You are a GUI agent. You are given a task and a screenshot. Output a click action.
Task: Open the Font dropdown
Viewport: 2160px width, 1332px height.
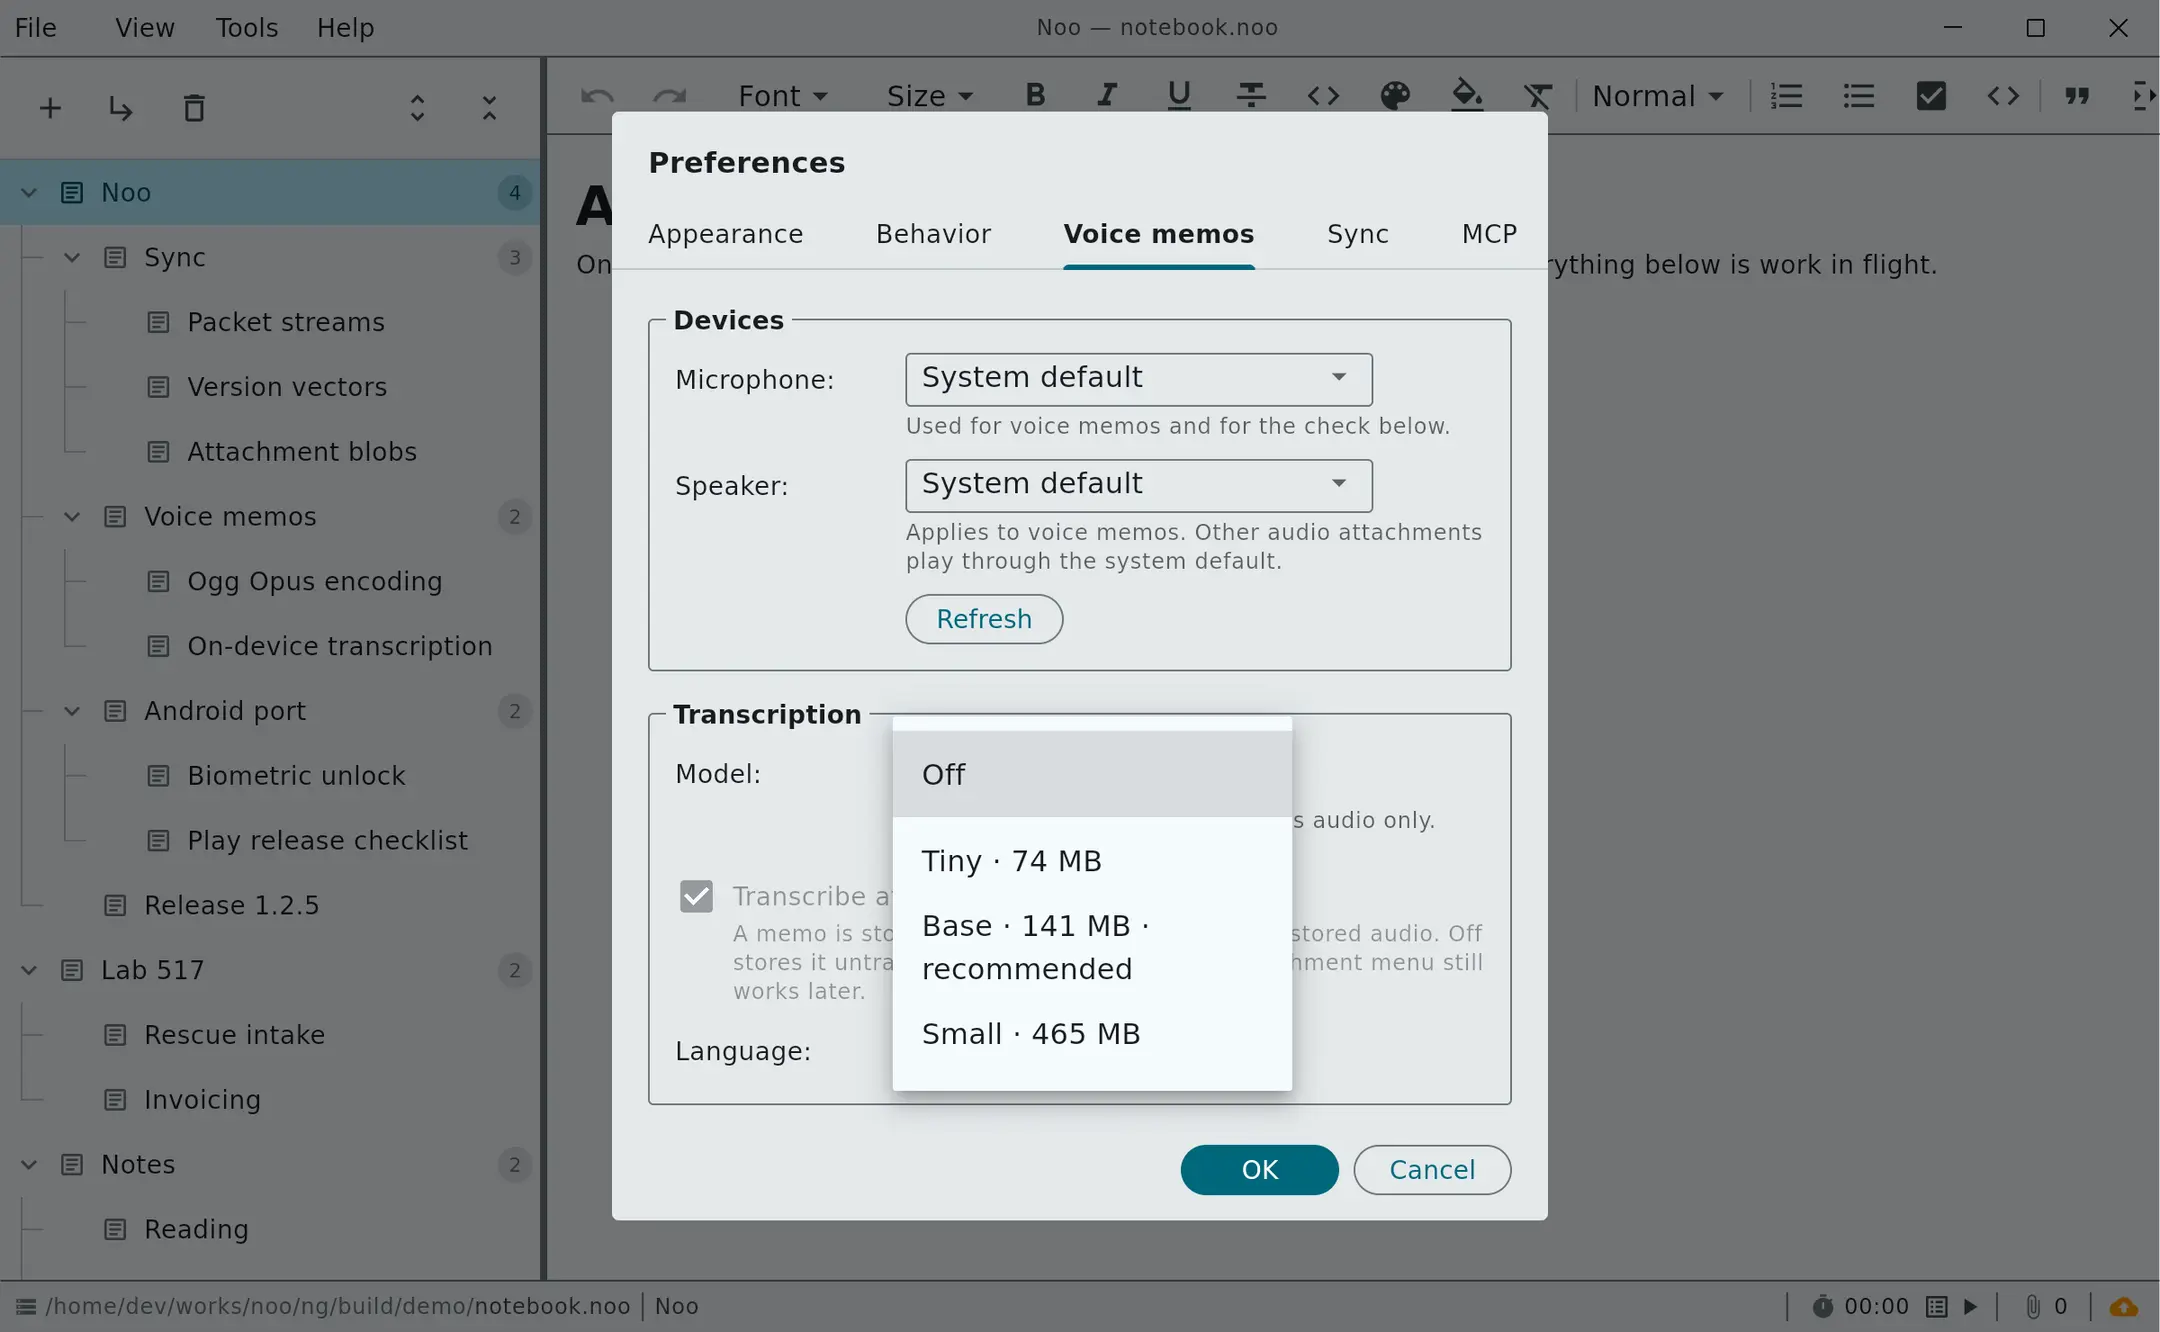pos(782,96)
